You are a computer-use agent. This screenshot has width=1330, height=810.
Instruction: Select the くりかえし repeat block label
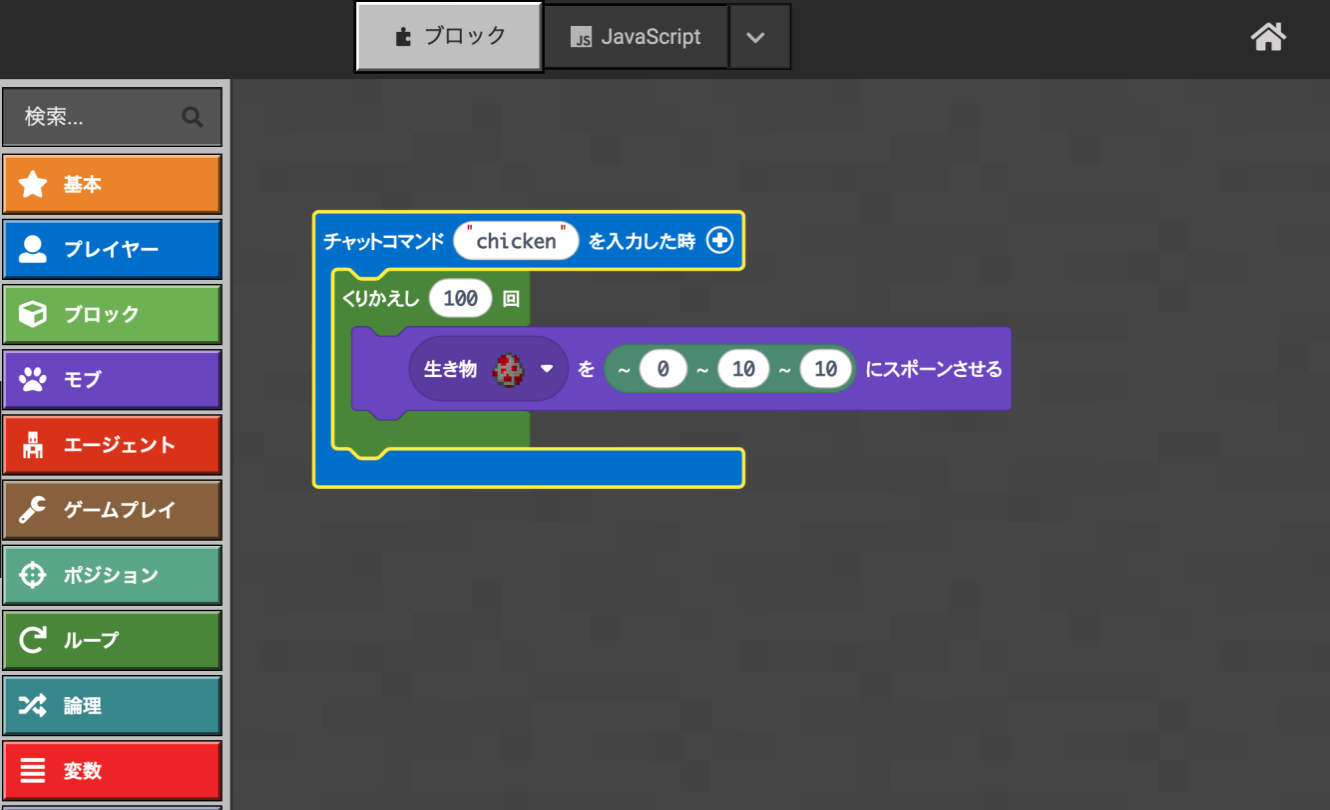click(x=381, y=298)
